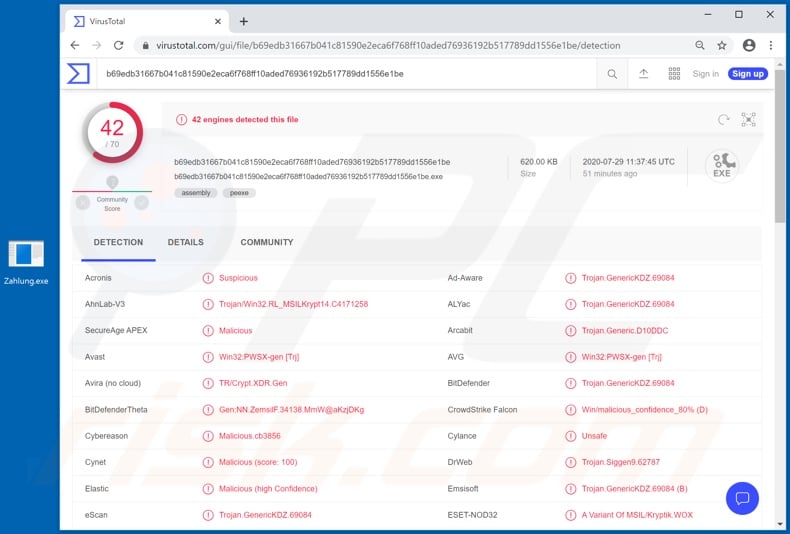Image resolution: width=790 pixels, height=534 pixels.
Task: Click the 51 minutes ago text
Action: (610, 174)
